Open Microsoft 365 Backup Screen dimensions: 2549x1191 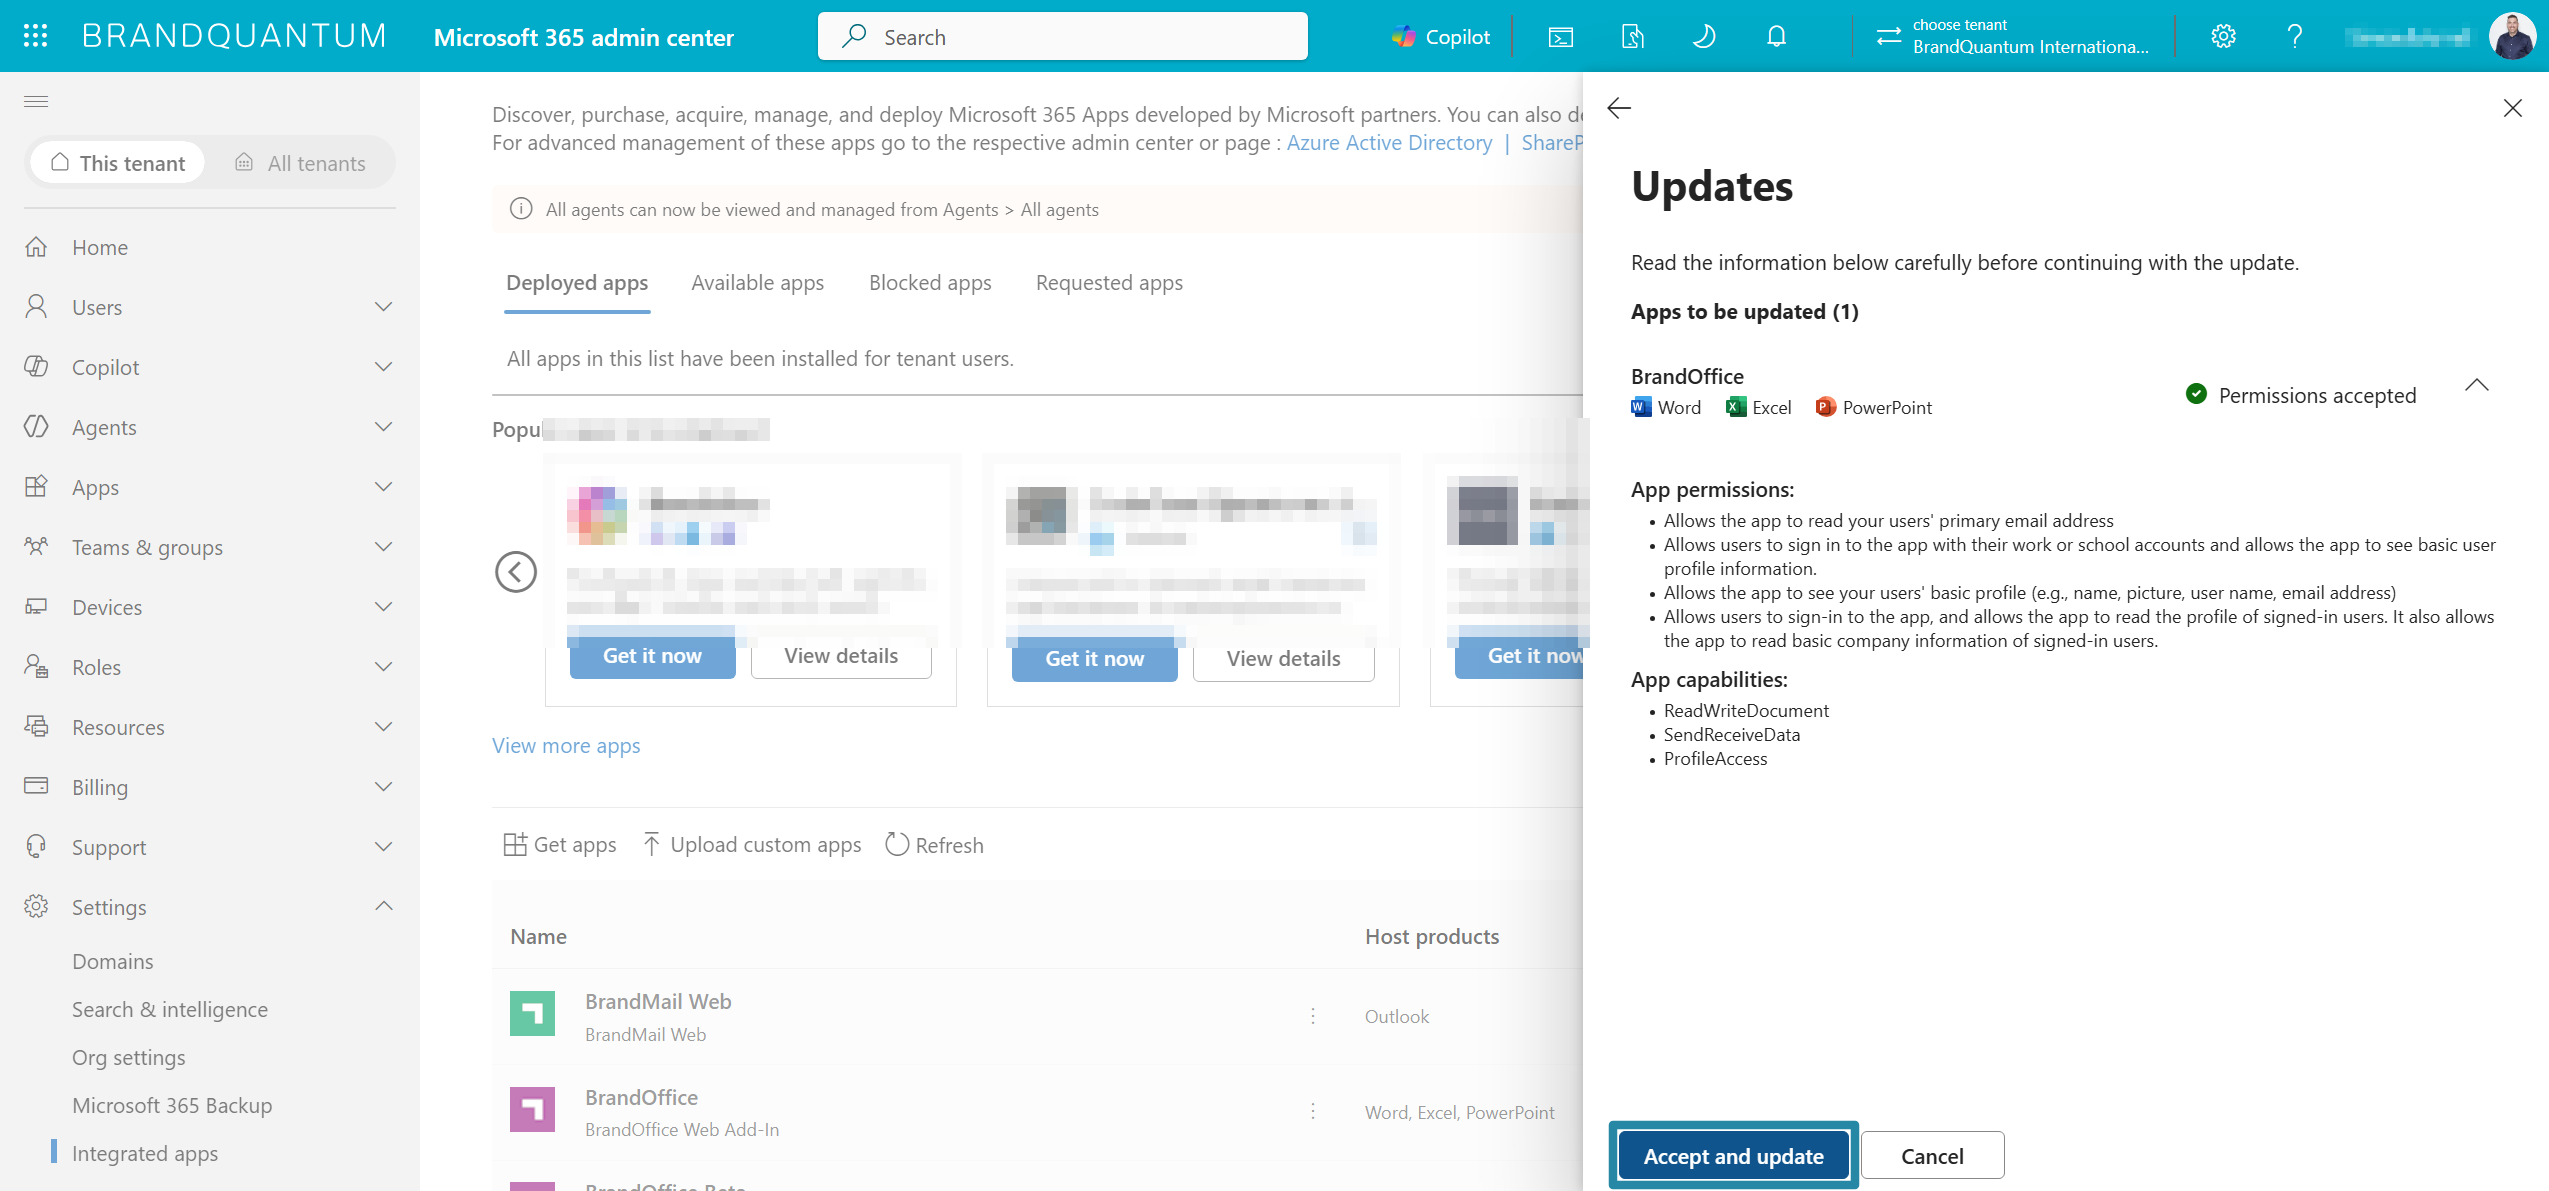[172, 1105]
